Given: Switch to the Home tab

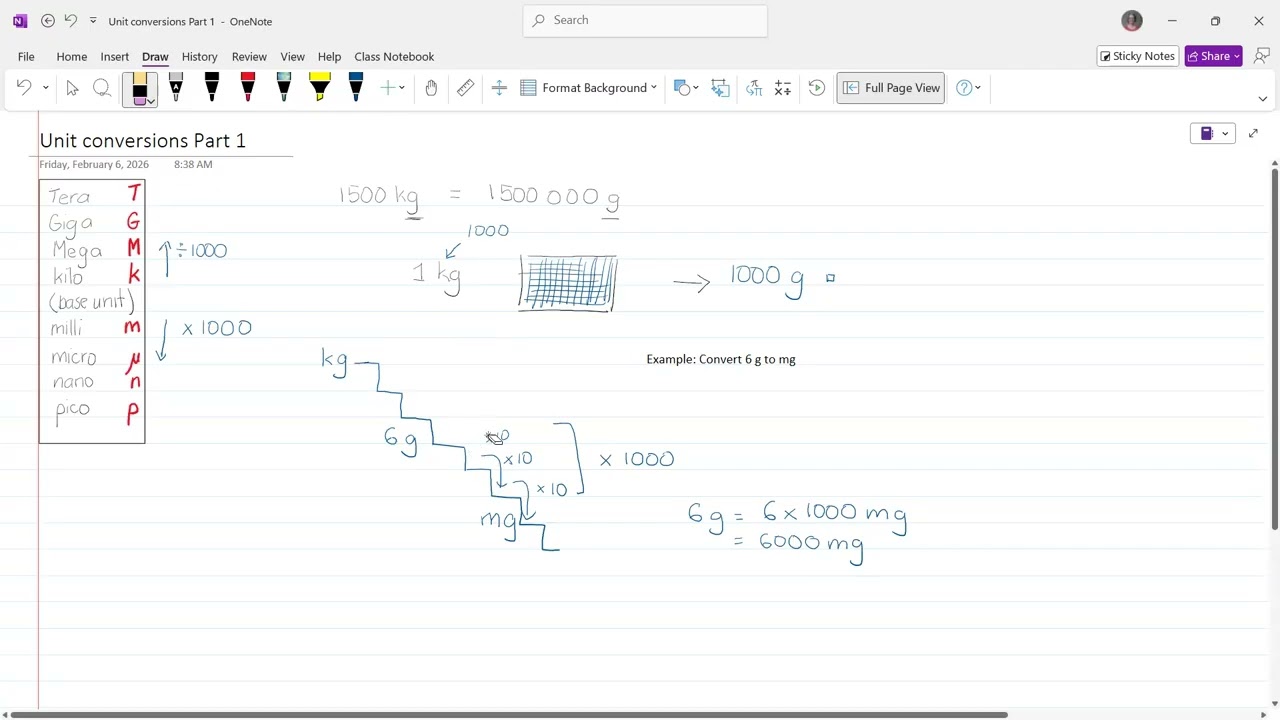Looking at the screenshot, I should click(x=72, y=57).
